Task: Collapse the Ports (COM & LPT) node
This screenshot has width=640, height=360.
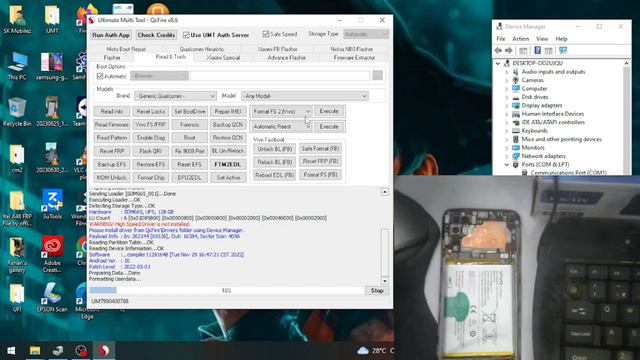Action: pyautogui.click(x=507, y=164)
